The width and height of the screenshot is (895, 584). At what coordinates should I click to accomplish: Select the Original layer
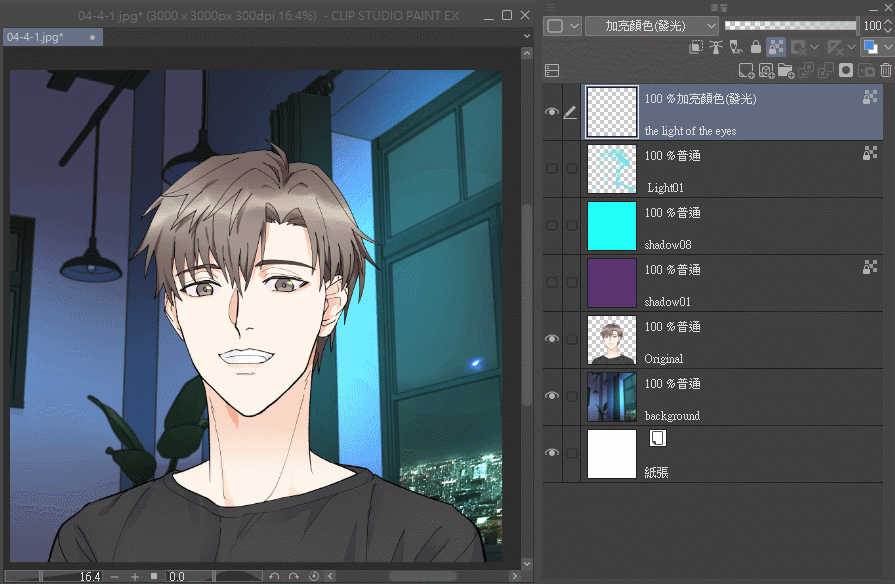click(x=732, y=341)
